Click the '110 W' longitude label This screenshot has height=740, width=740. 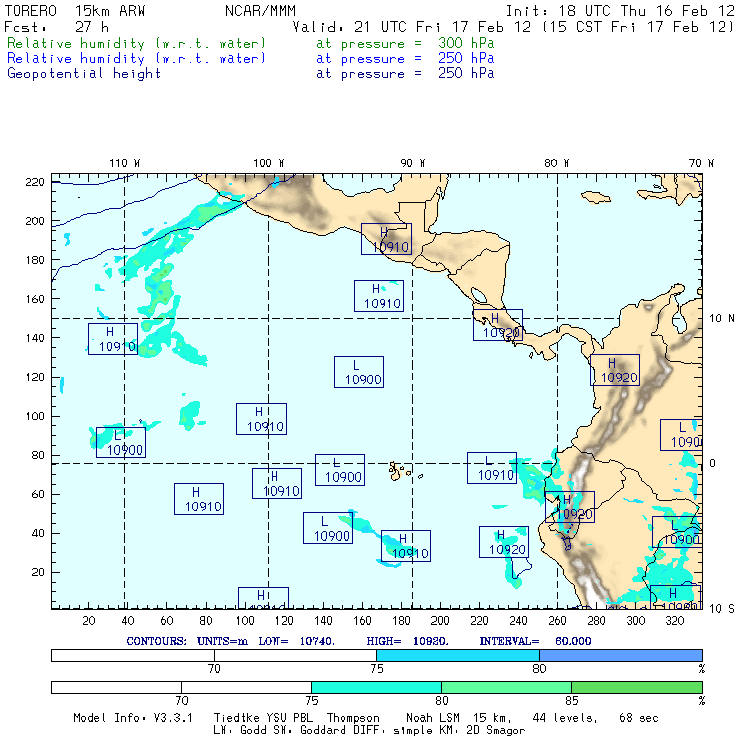[x=125, y=163]
